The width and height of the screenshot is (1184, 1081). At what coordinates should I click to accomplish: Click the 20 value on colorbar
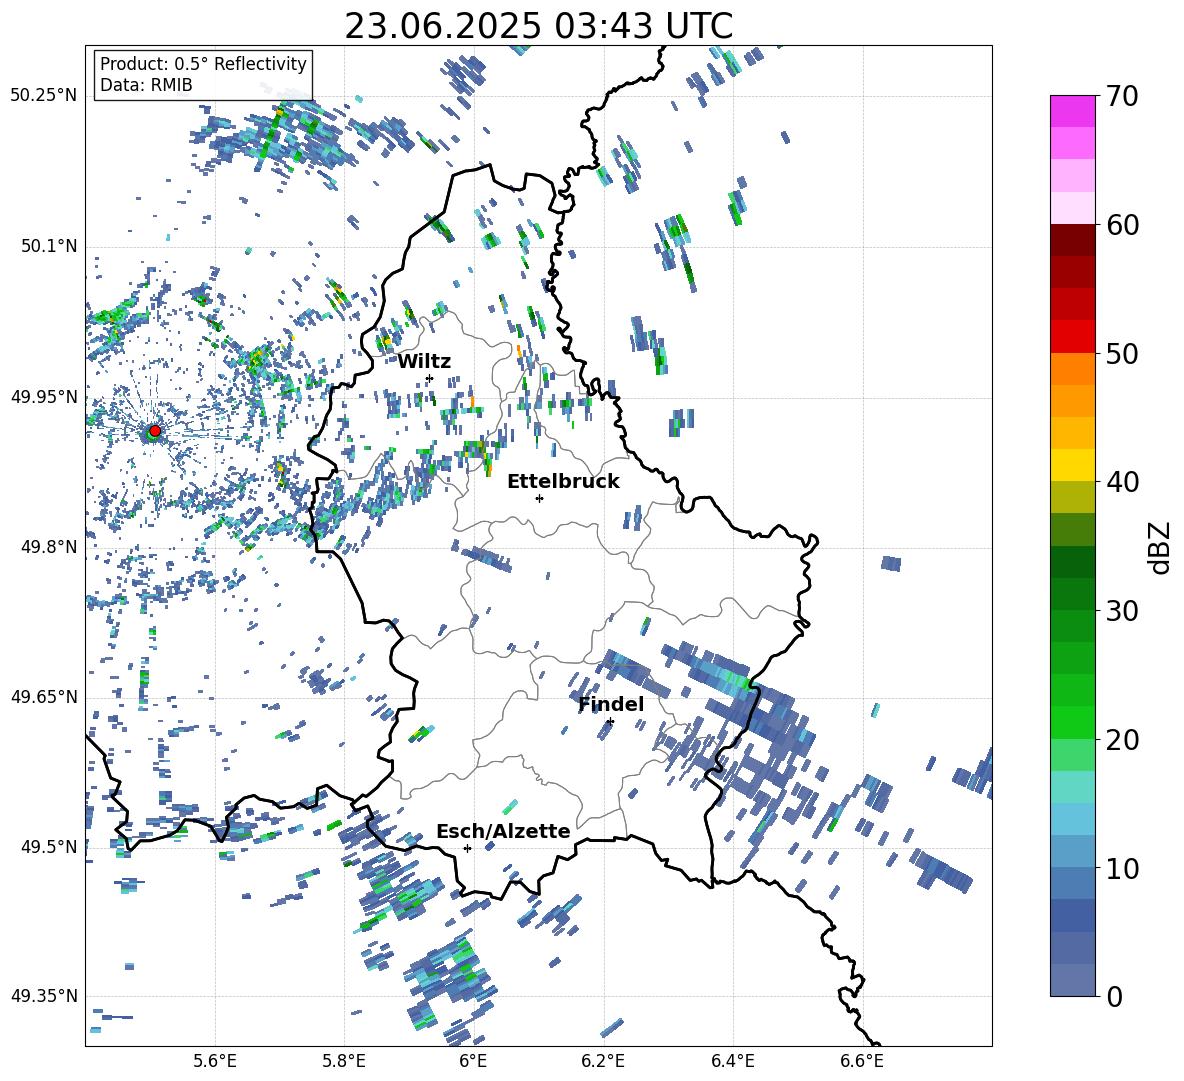(1122, 739)
